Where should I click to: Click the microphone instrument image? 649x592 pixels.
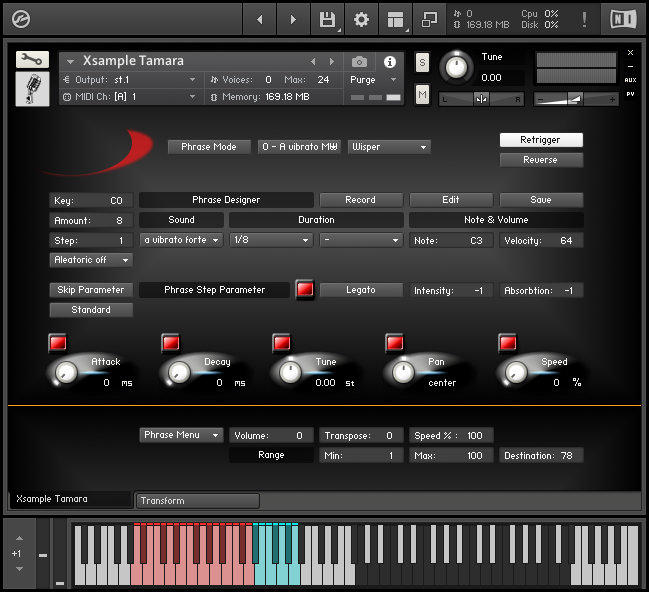[x=32, y=89]
